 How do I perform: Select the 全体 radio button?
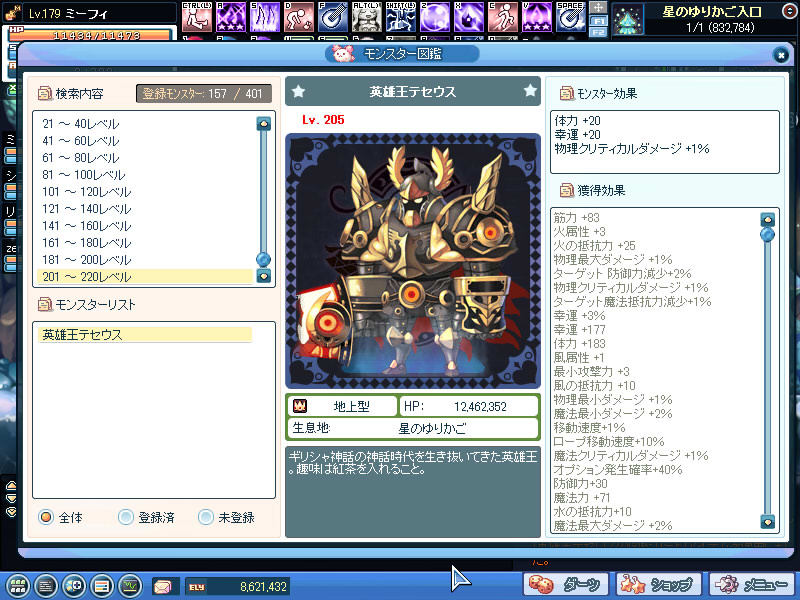point(46,517)
